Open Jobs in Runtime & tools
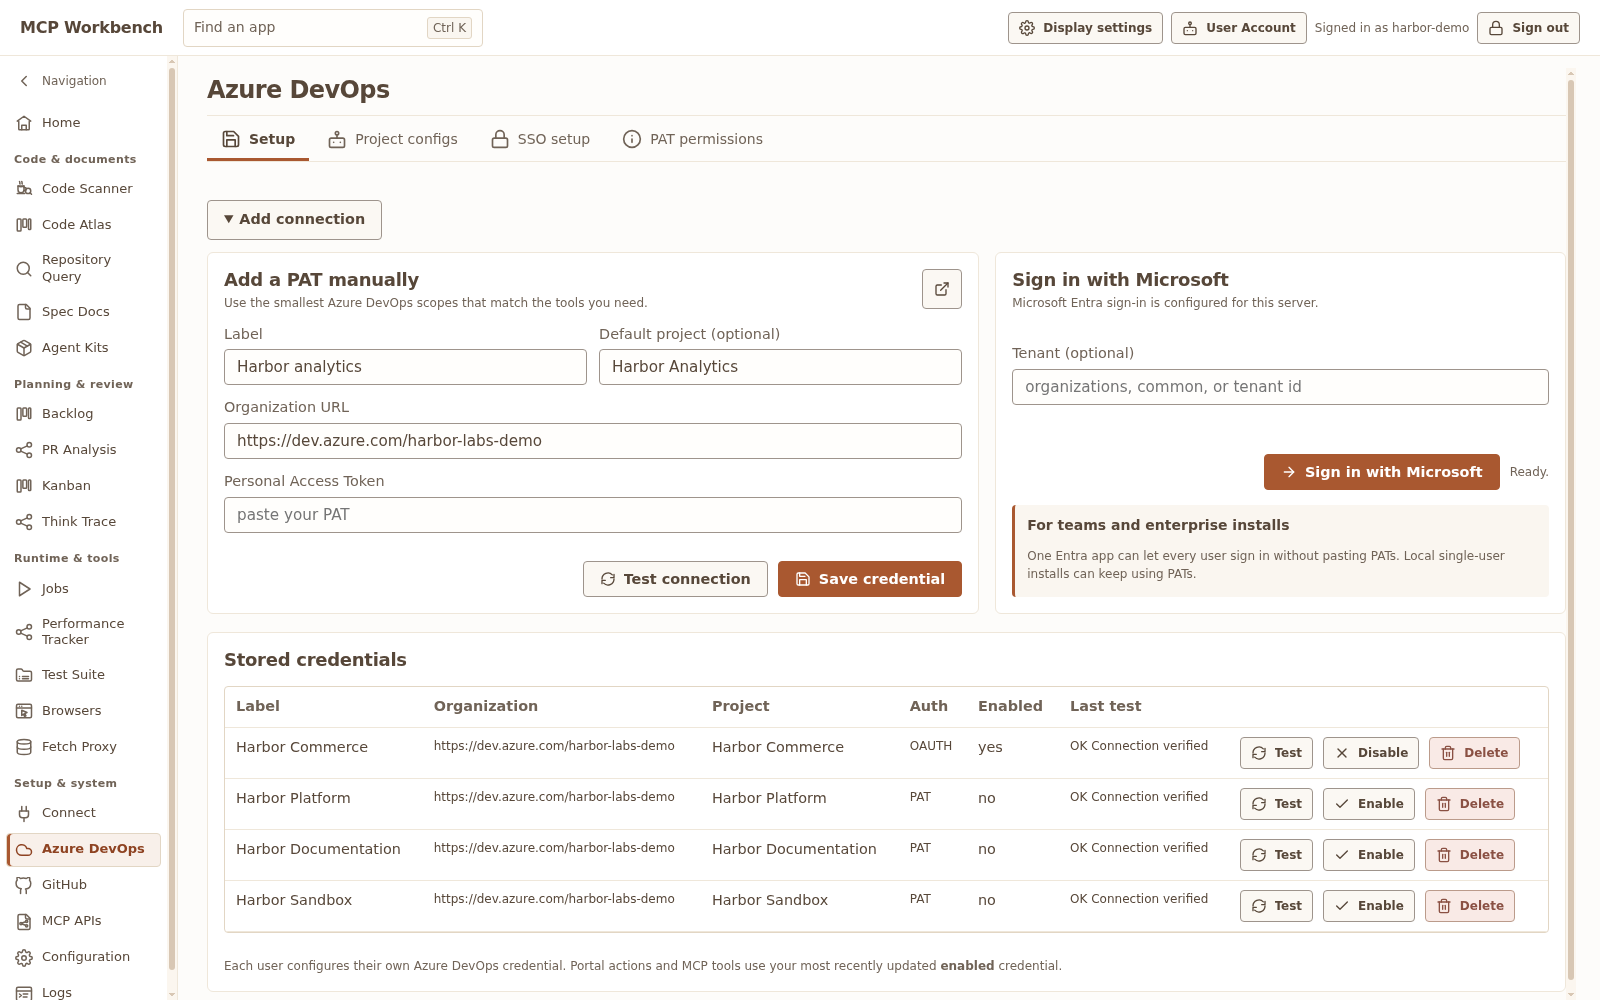 (x=84, y=589)
